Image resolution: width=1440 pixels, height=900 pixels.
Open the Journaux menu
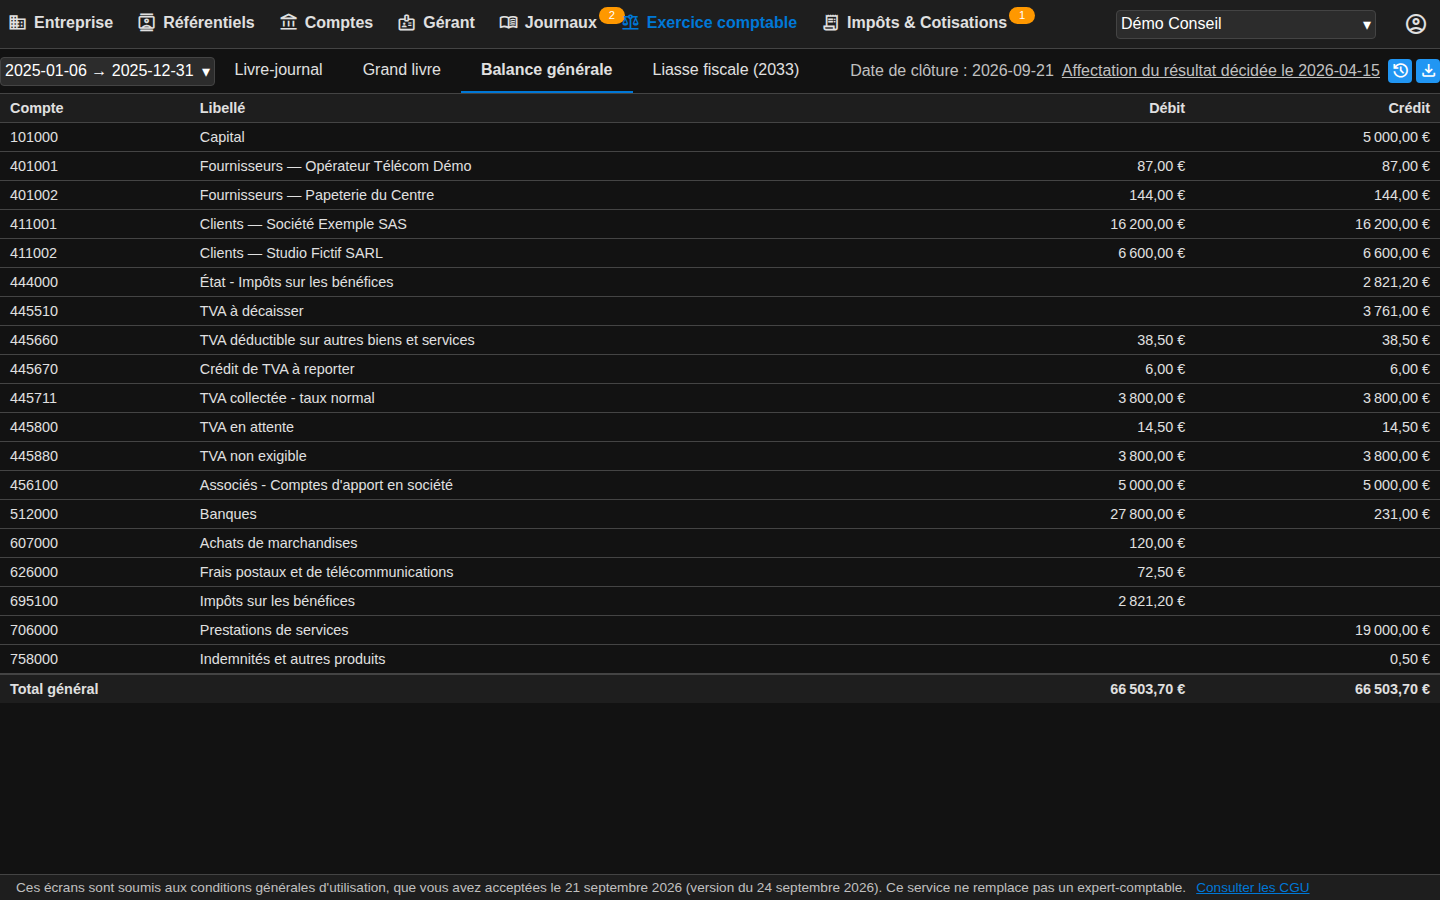(549, 23)
